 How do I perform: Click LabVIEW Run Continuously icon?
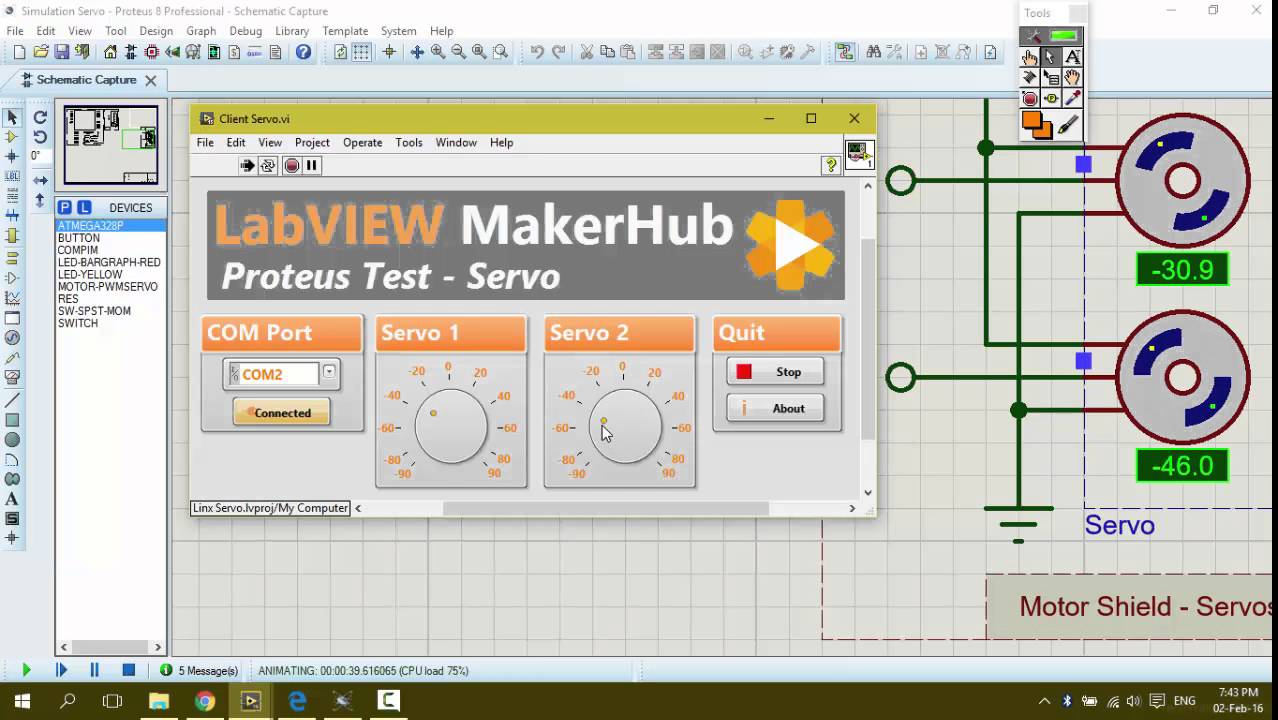click(x=268, y=166)
